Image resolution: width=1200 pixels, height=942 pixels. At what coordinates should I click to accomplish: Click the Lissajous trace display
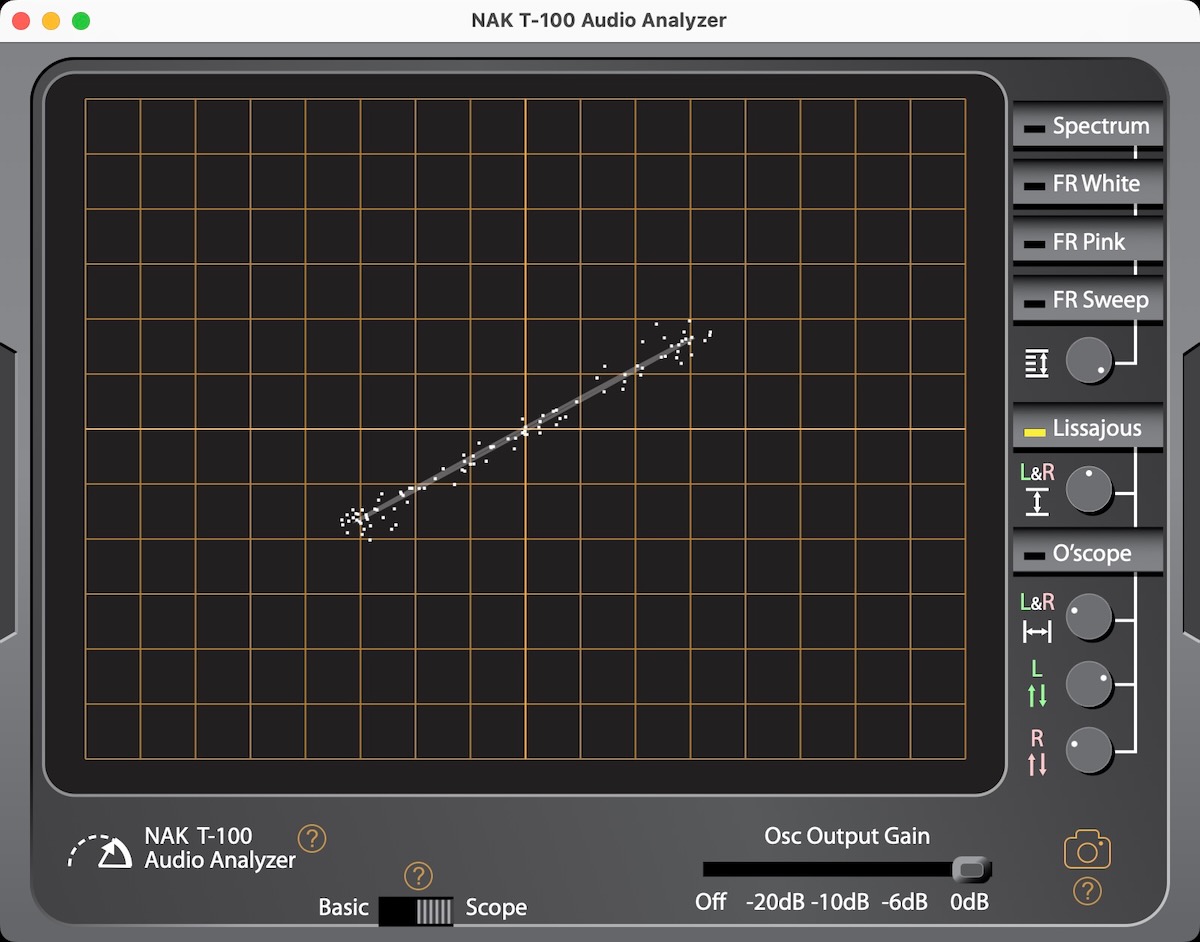[525, 428]
